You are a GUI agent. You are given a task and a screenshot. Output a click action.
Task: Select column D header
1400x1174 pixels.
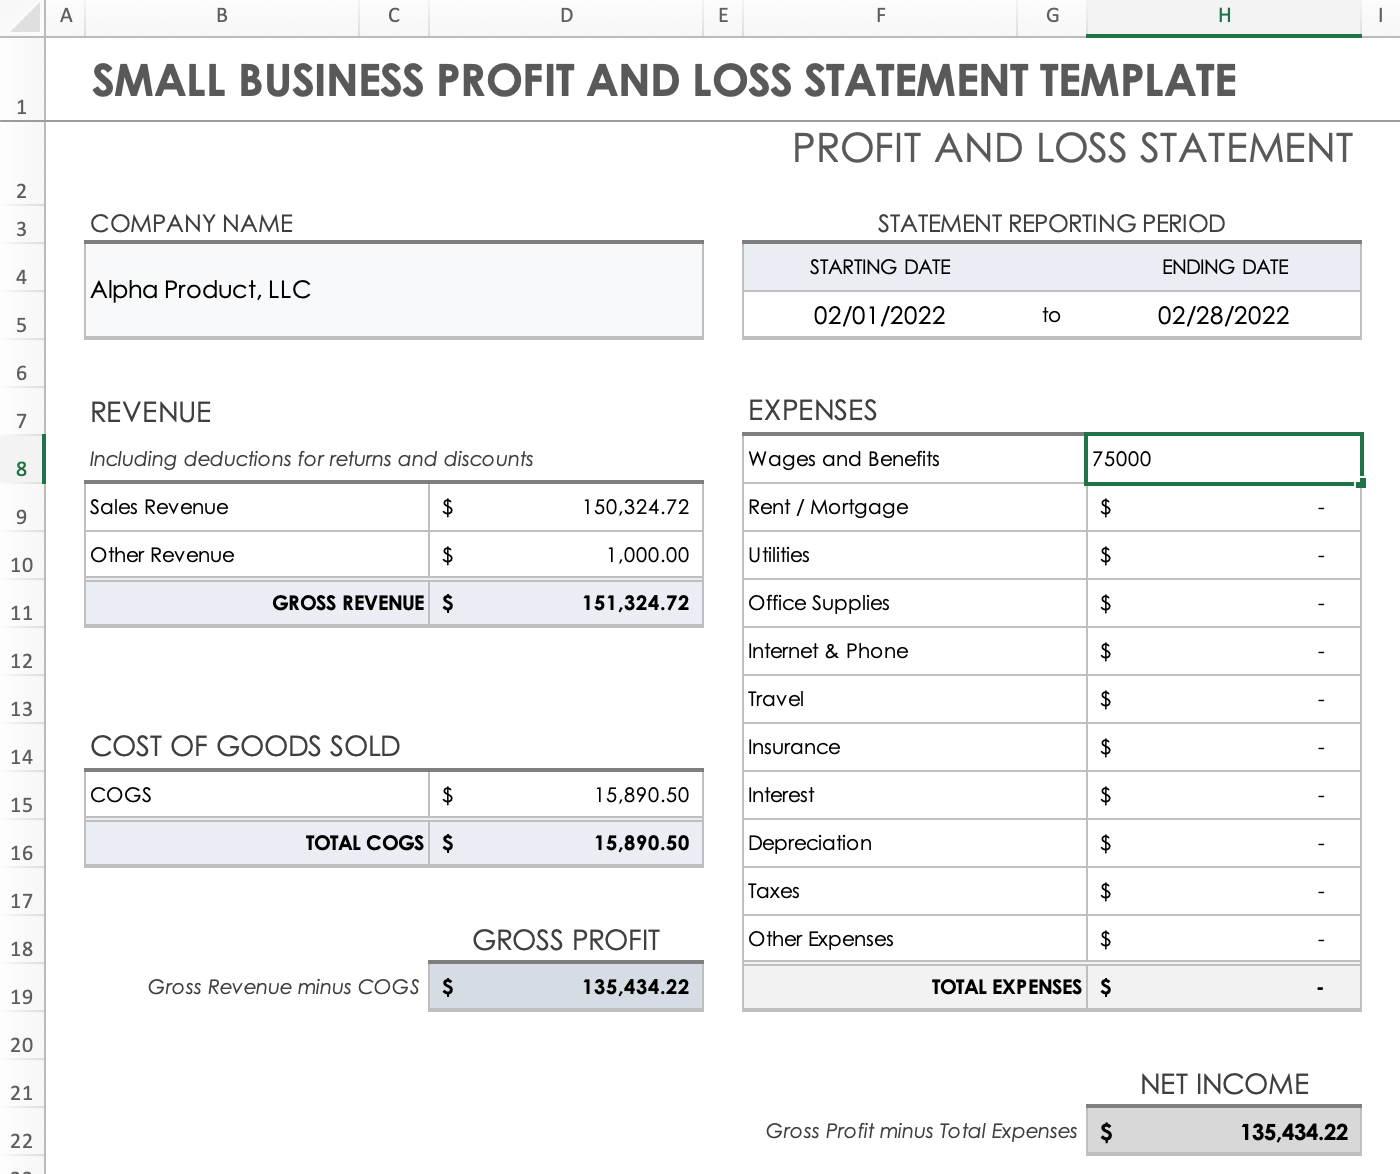pos(566,16)
